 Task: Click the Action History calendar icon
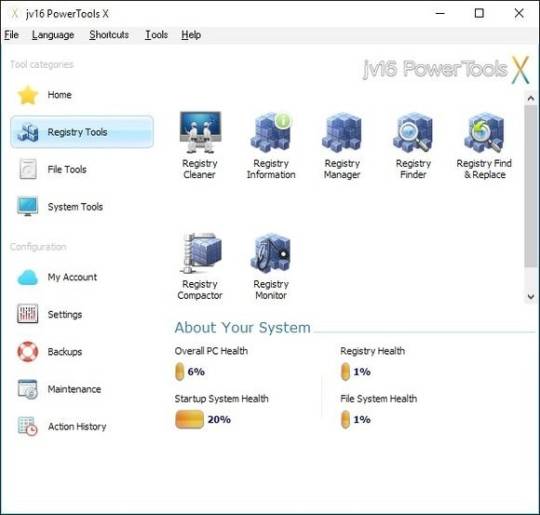28,426
